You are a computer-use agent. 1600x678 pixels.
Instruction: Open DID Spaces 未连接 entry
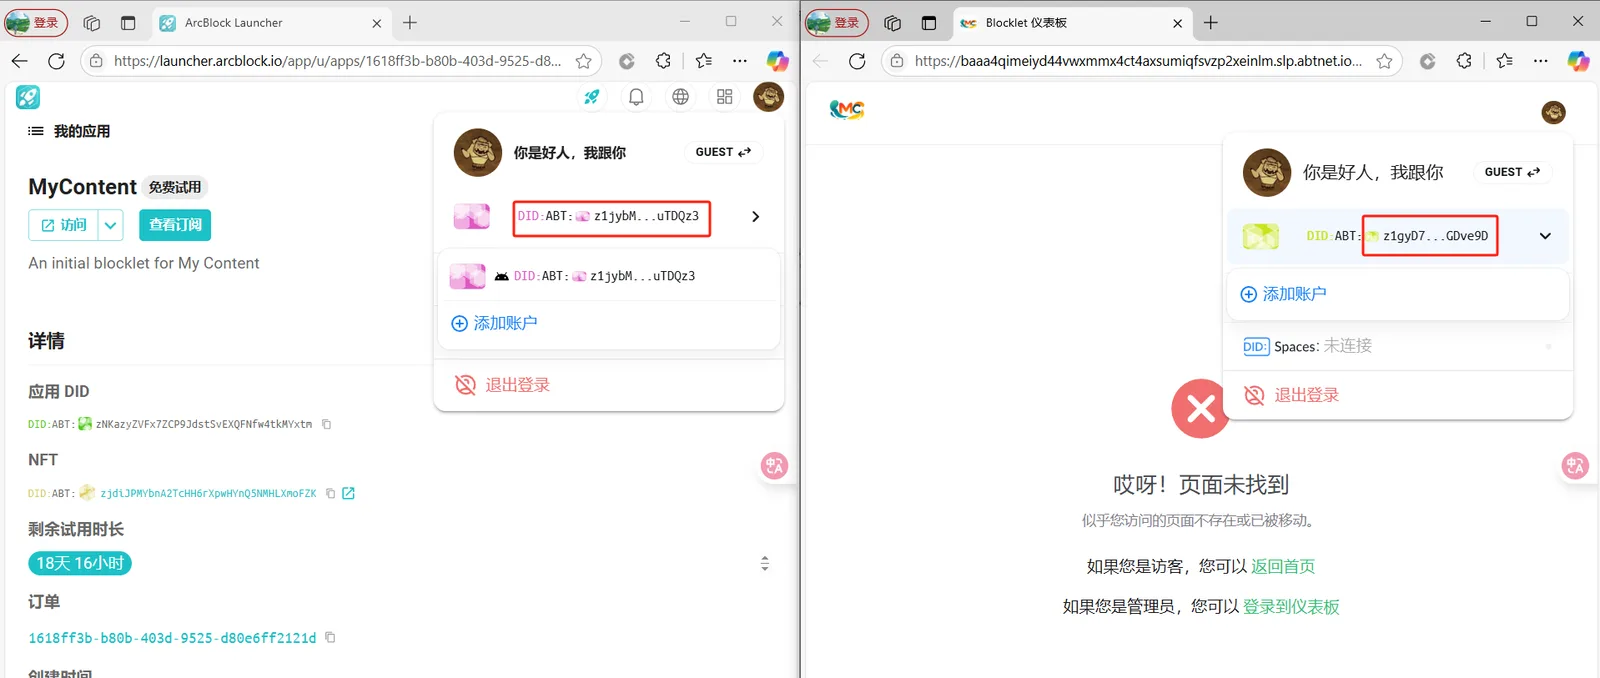(x=1398, y=346)
